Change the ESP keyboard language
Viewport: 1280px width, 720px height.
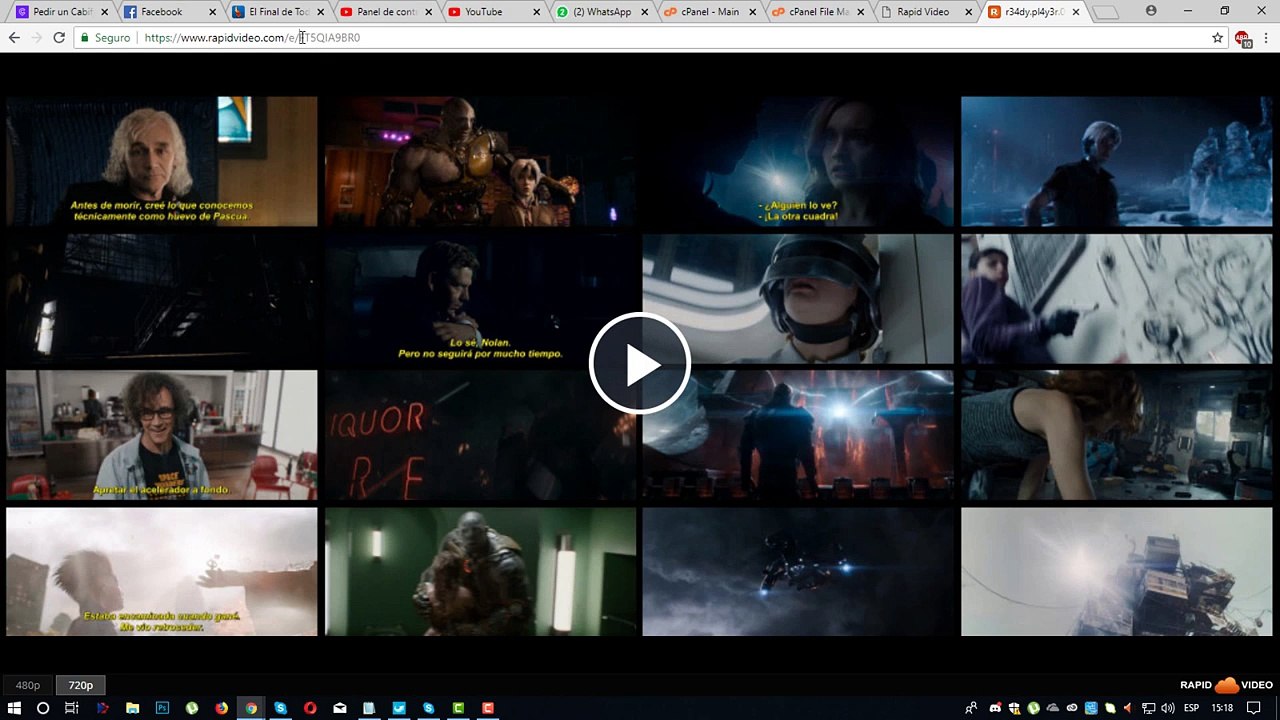pos(1192,708)
